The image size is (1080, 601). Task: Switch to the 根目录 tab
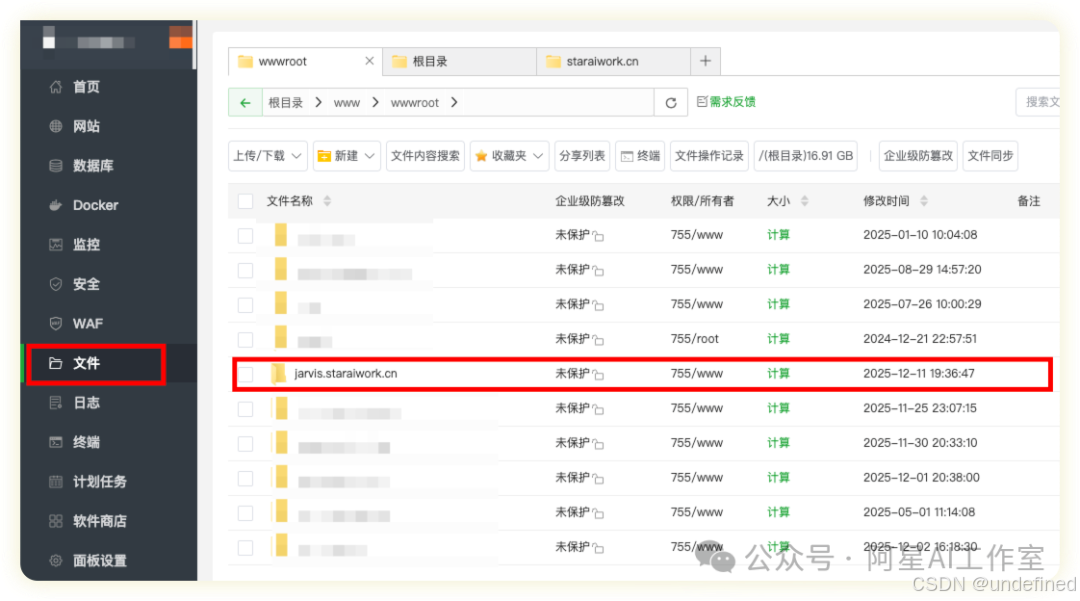459,61
